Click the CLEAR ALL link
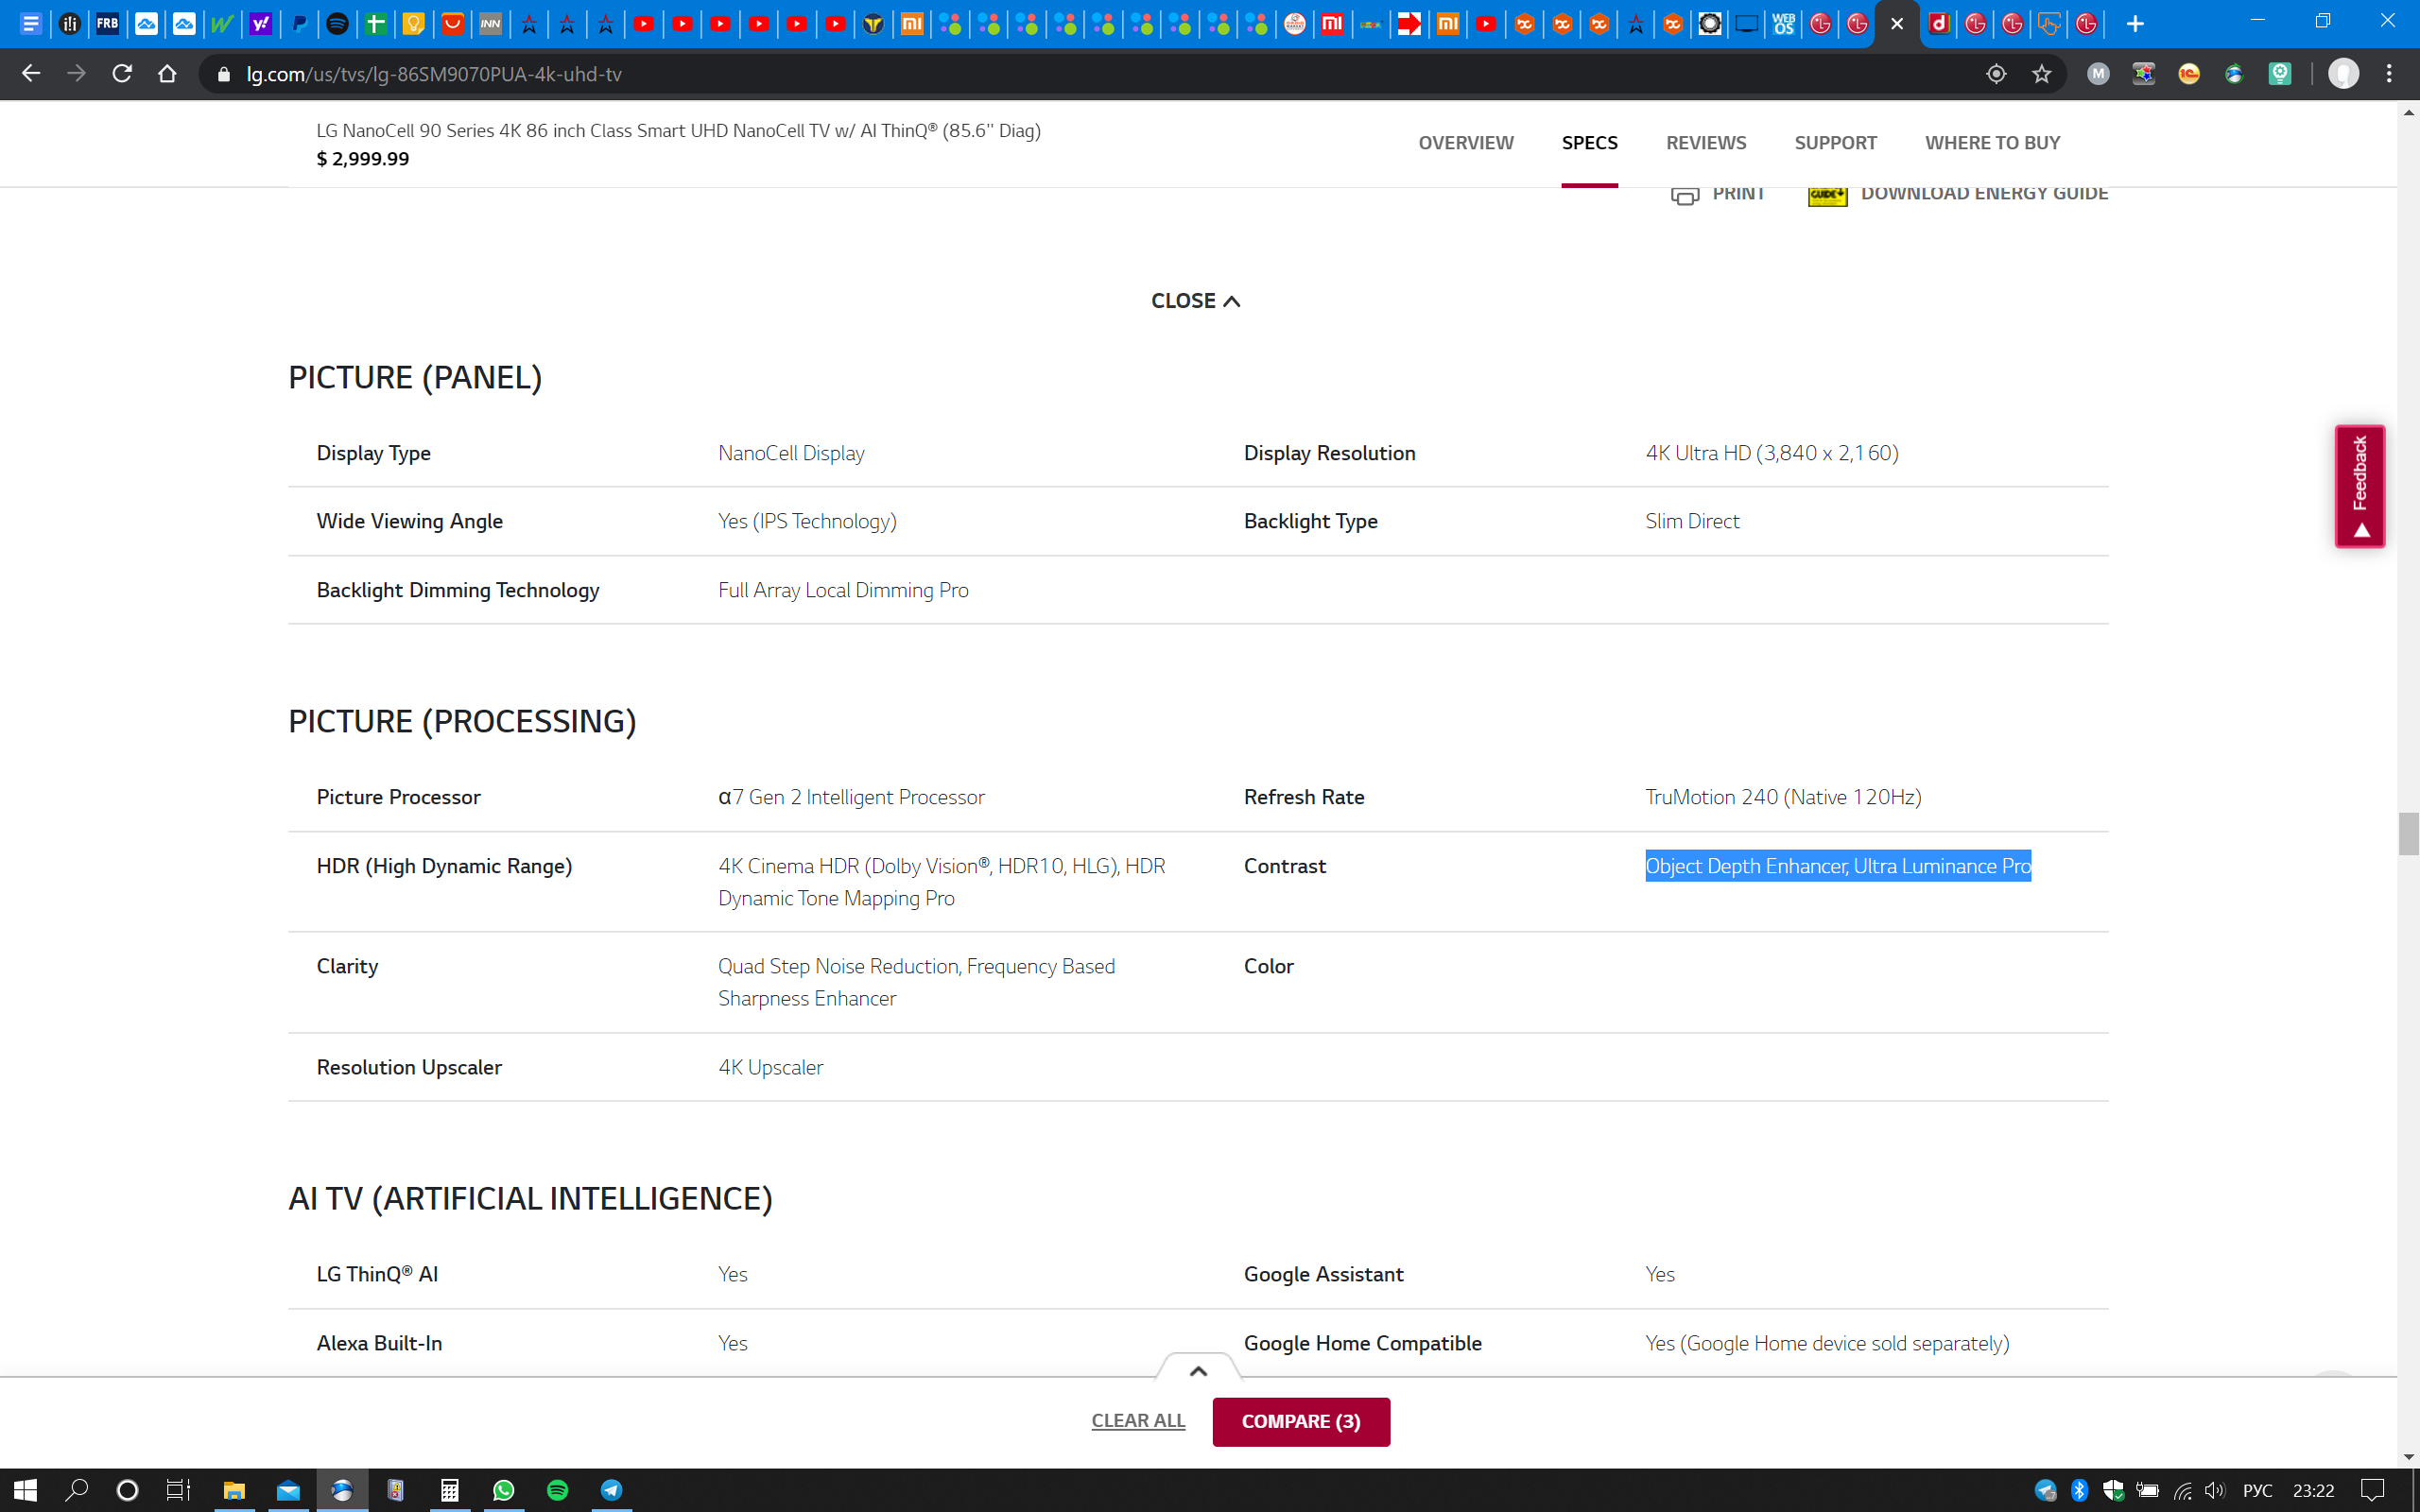This screenshot has height=1512, width=2420. coord(1138,1421)
